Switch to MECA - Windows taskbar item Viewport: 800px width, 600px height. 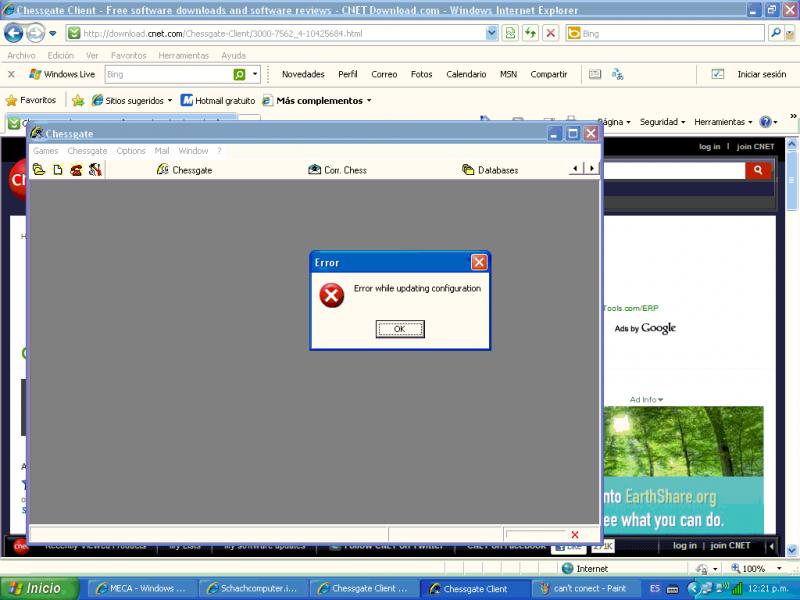pos(141,588)
